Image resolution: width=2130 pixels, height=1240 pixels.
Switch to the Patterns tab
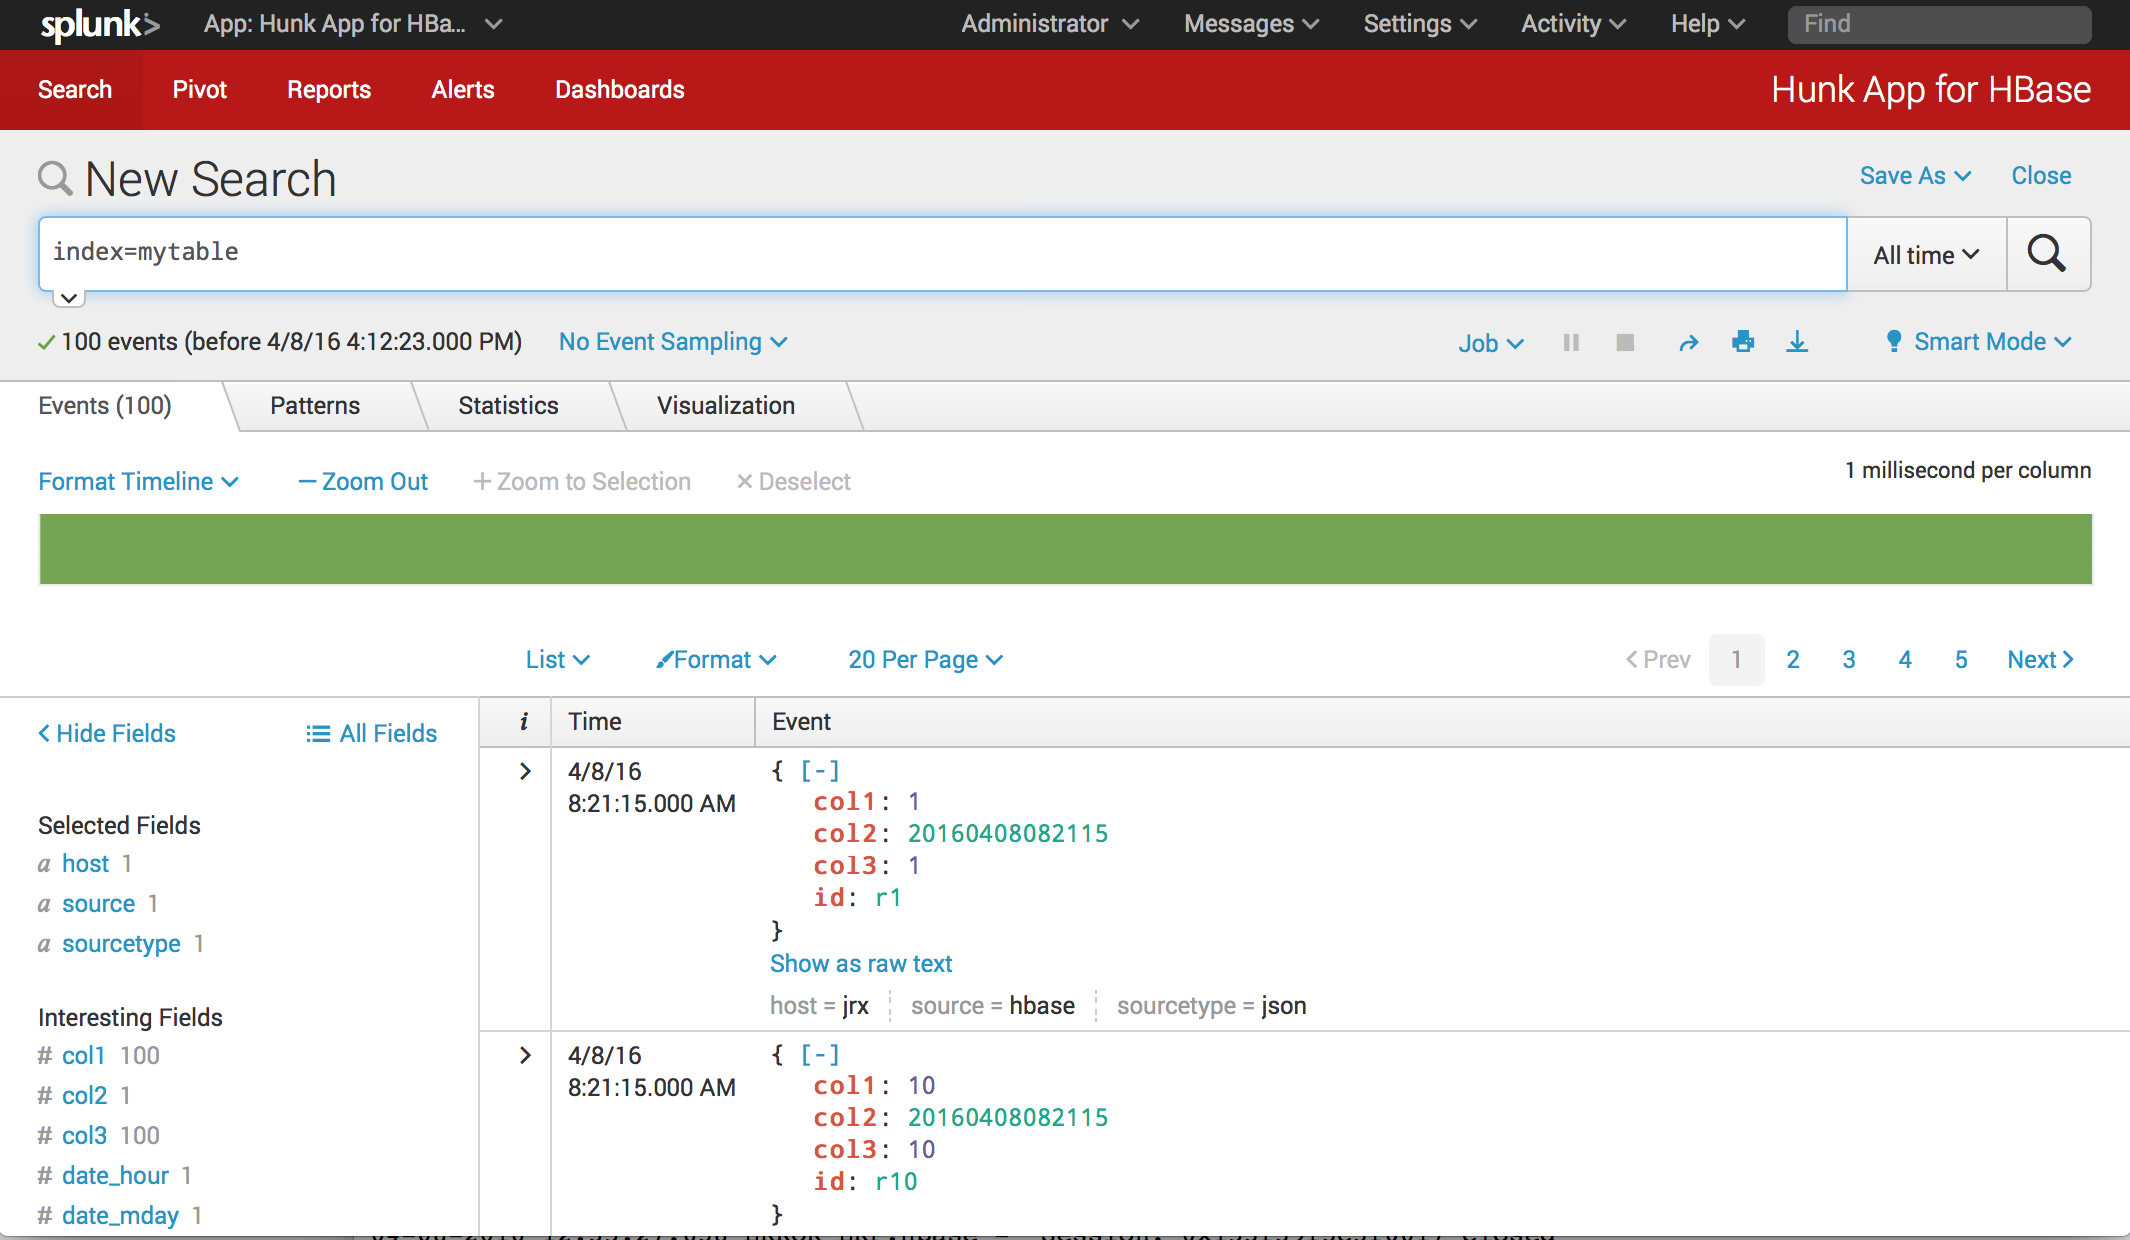point(315,406)
